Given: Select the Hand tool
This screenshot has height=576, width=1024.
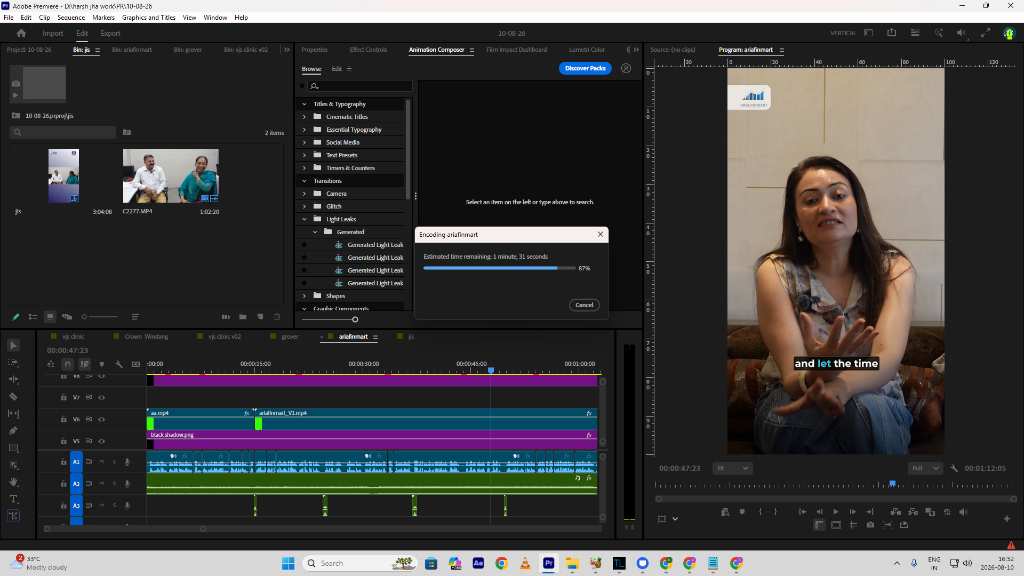Looking at the screenshot, I should (13, 482).
